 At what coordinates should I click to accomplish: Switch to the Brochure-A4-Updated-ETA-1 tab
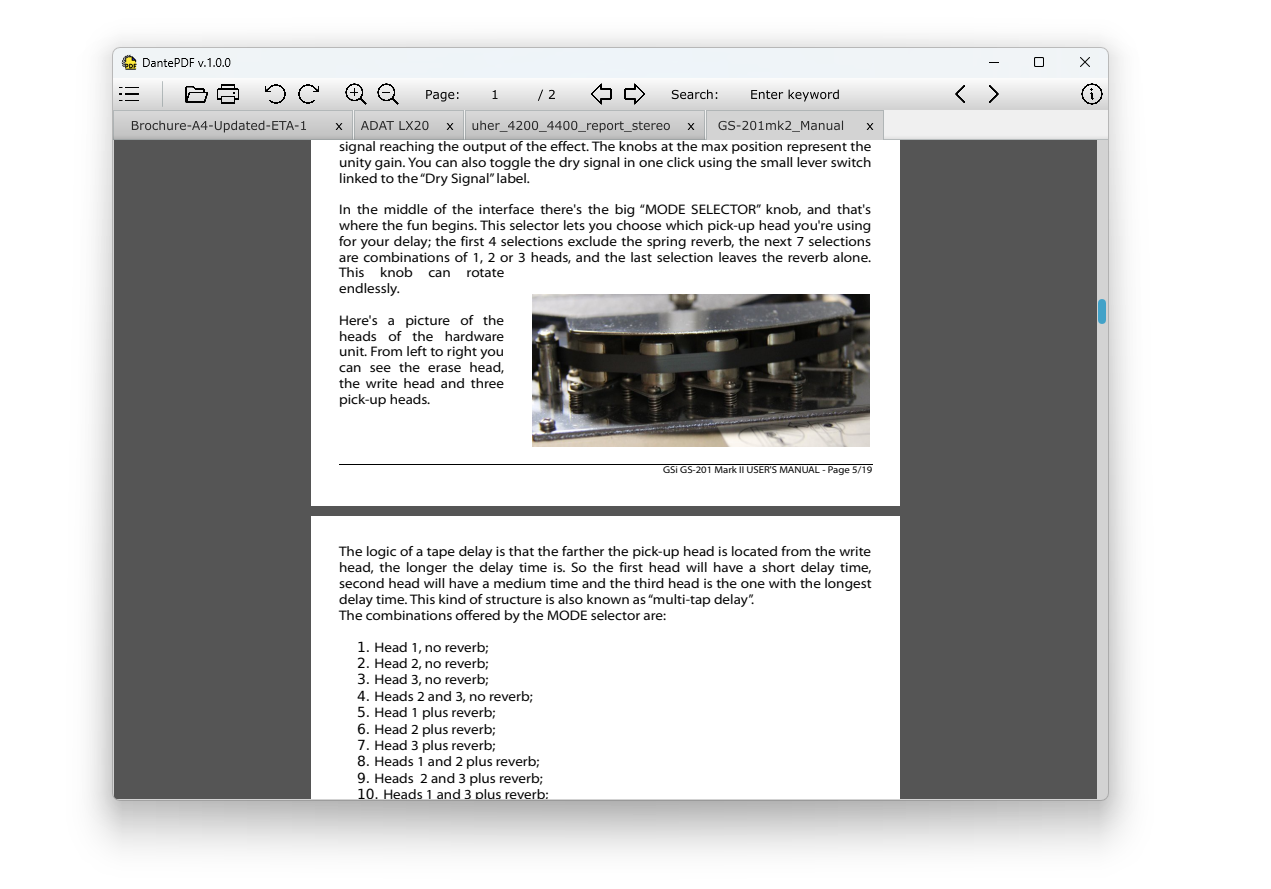[x=219, y=126]
